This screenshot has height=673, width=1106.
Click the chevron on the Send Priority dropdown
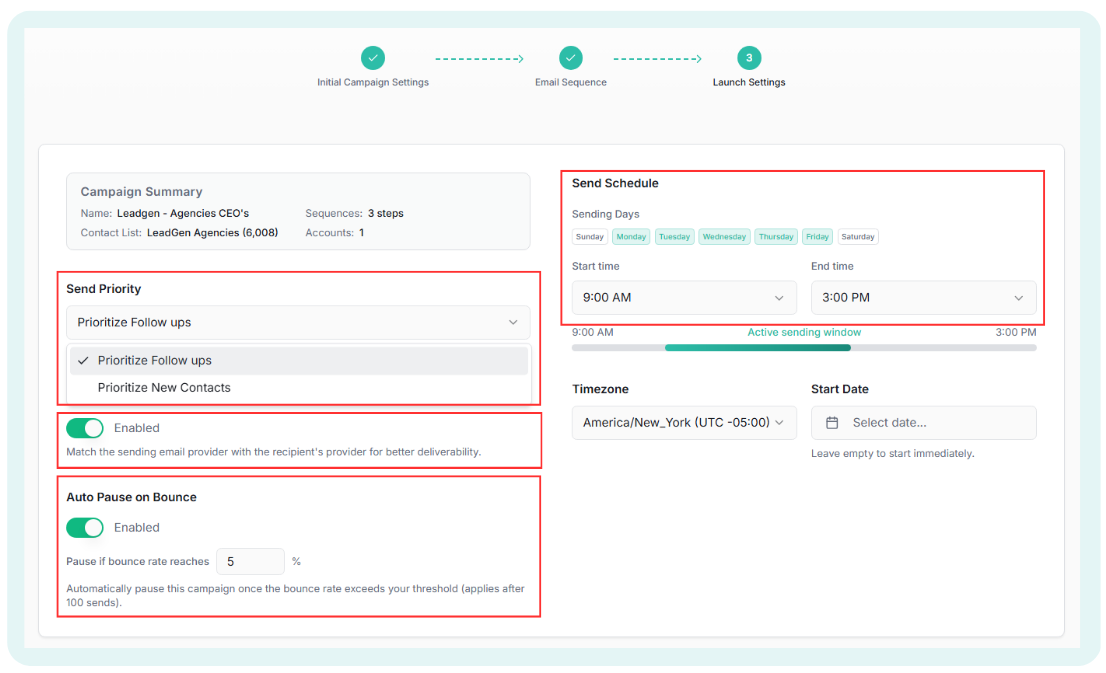point(514,322)
